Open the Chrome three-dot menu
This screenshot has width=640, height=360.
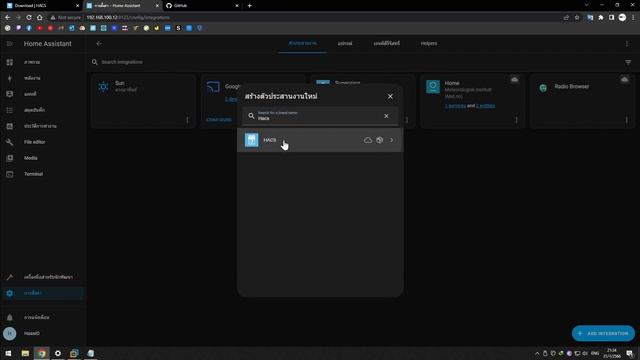click(633, 18)
